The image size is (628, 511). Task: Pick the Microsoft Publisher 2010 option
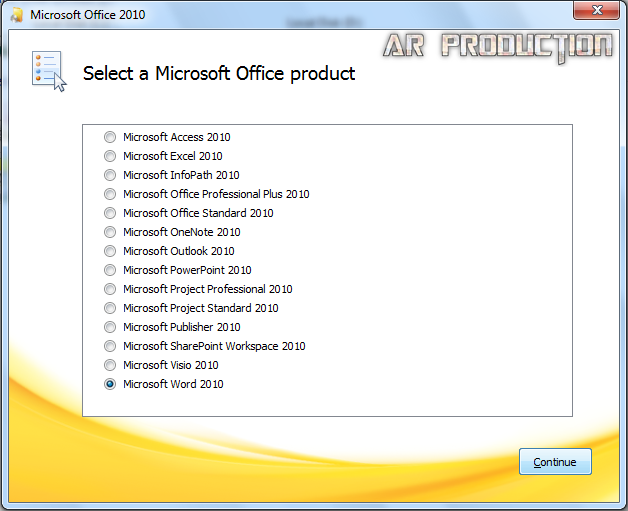[x=109, y=327]
